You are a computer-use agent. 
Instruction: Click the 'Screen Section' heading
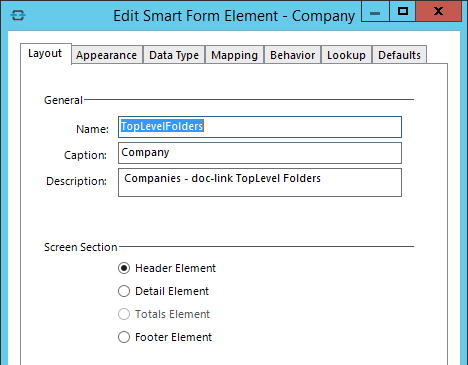click(x=81, y=247)
